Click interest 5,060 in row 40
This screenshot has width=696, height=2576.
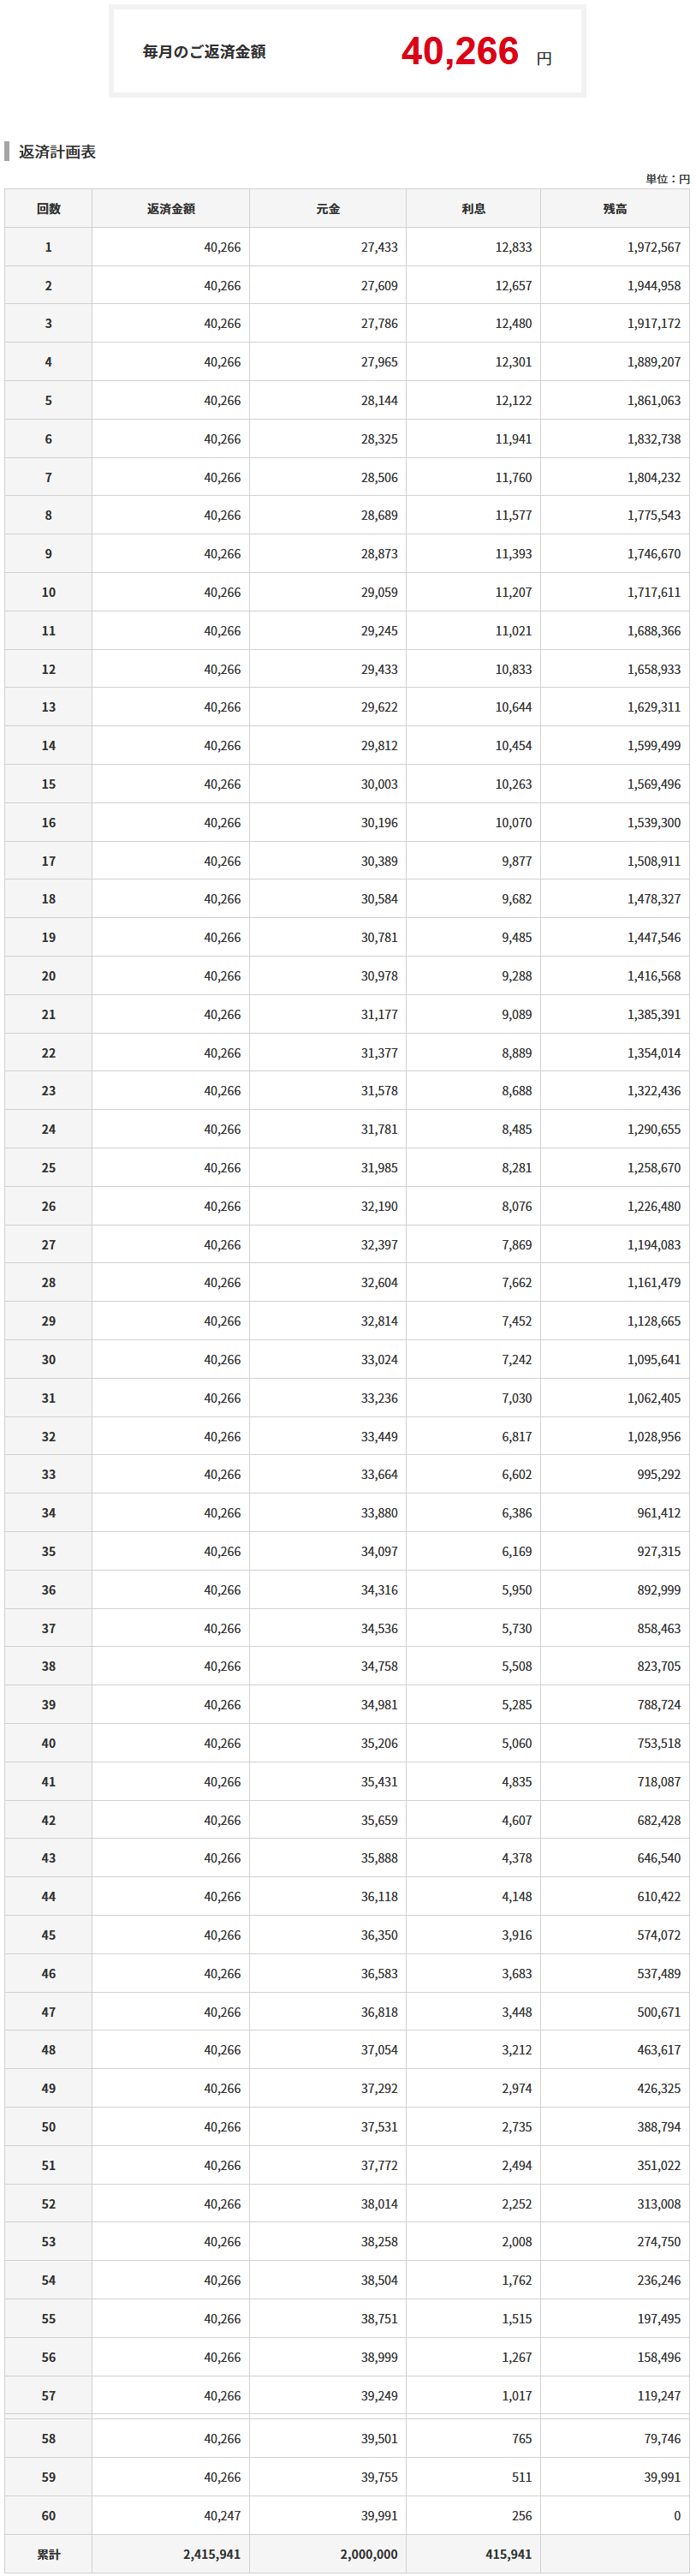[516, 1743]
